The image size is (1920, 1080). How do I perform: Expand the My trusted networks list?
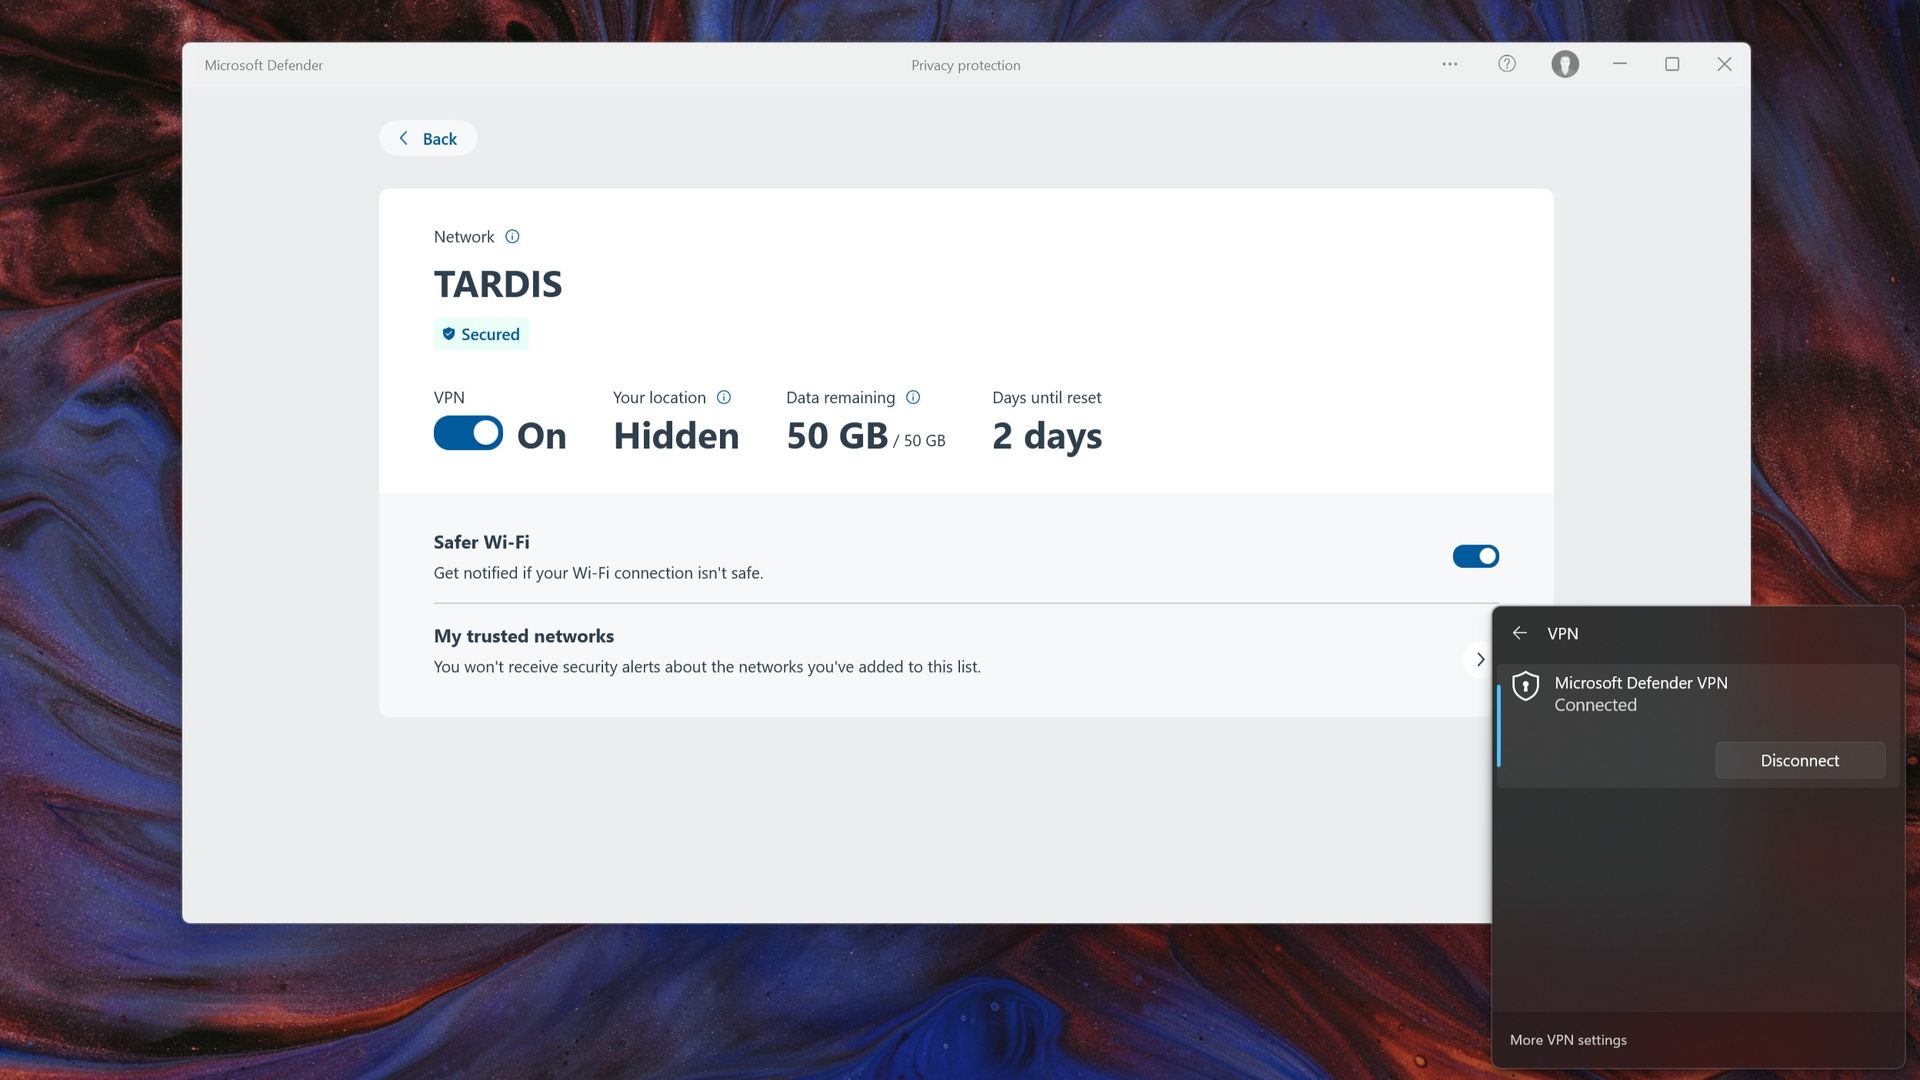[x=1480, y=659]
